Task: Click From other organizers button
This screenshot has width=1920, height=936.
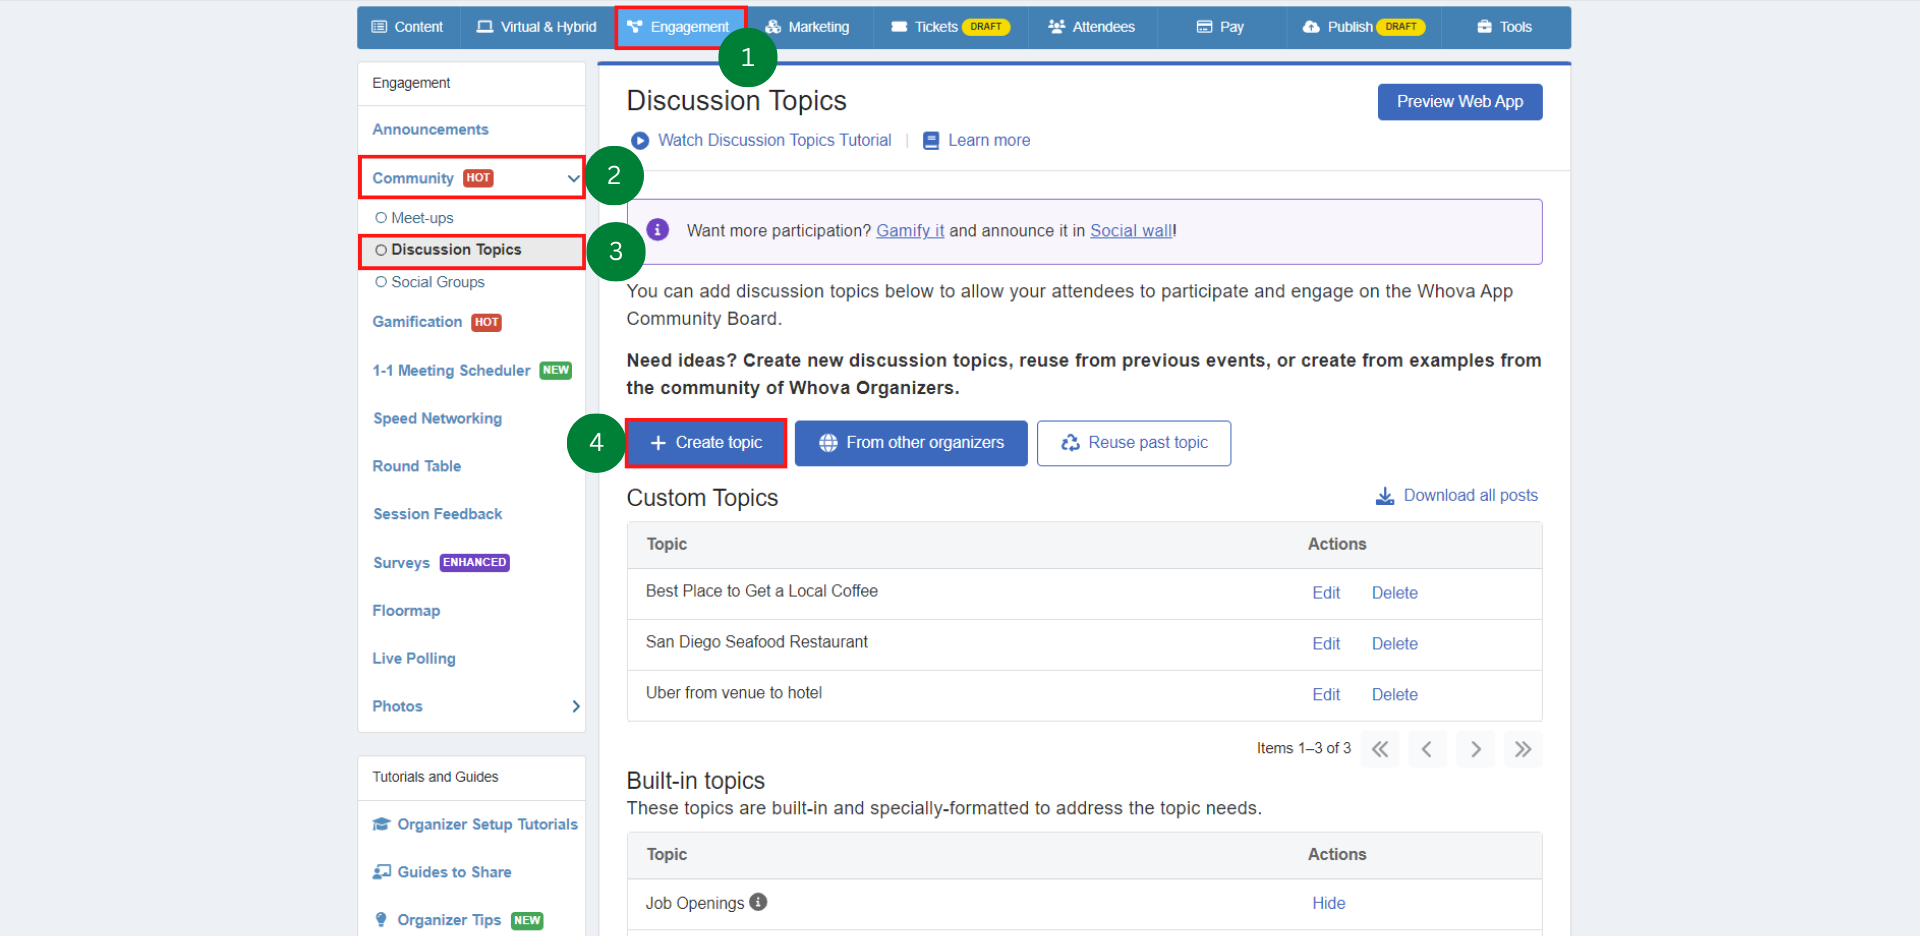Action: [911, 443]
